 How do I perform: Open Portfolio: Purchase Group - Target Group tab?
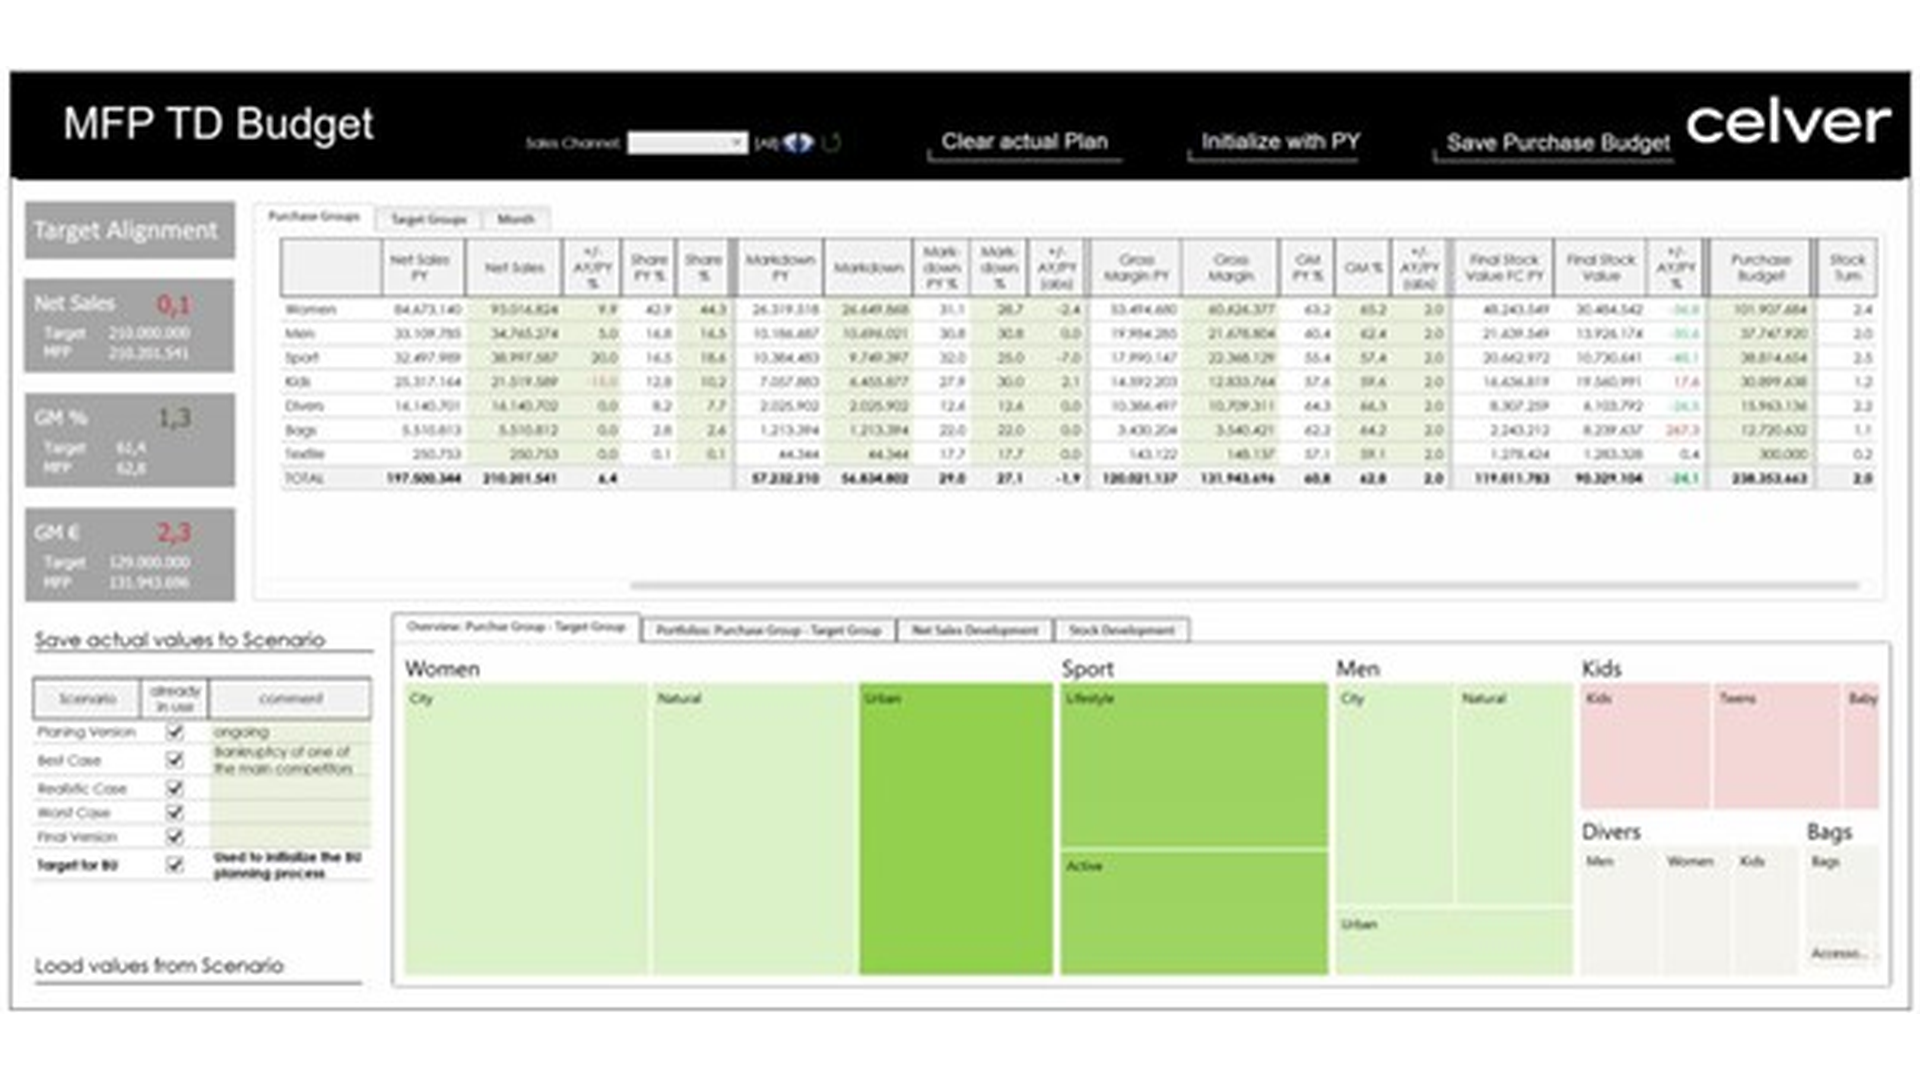pyautogui.click(x=768, y=630)
